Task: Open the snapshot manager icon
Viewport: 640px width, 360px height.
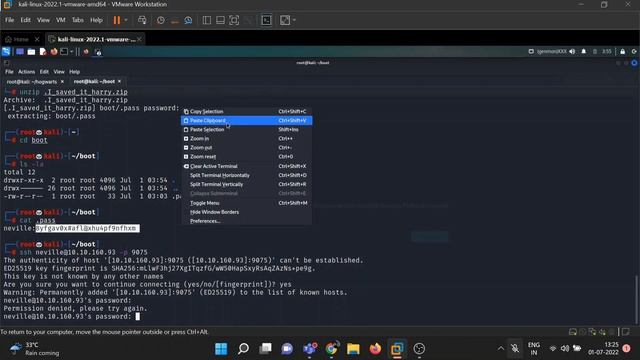Action: click(188, 20)
